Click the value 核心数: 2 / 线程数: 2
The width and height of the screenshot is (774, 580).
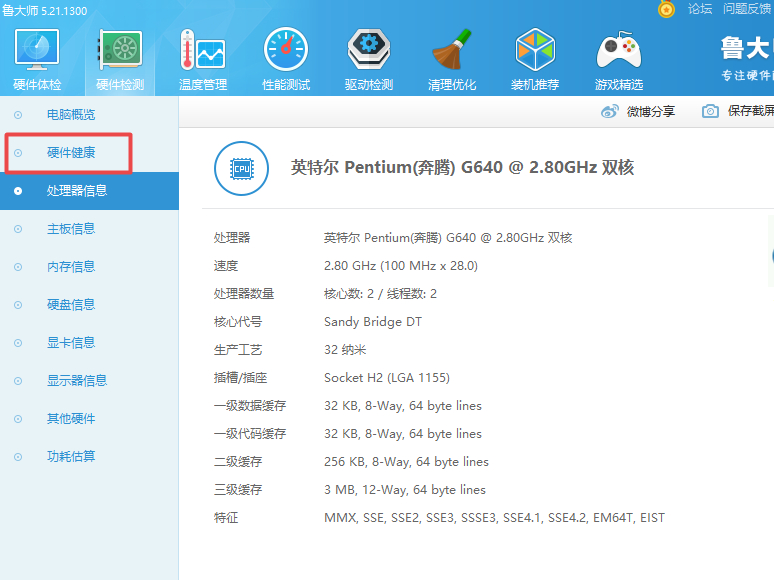[x=380, y=294]
